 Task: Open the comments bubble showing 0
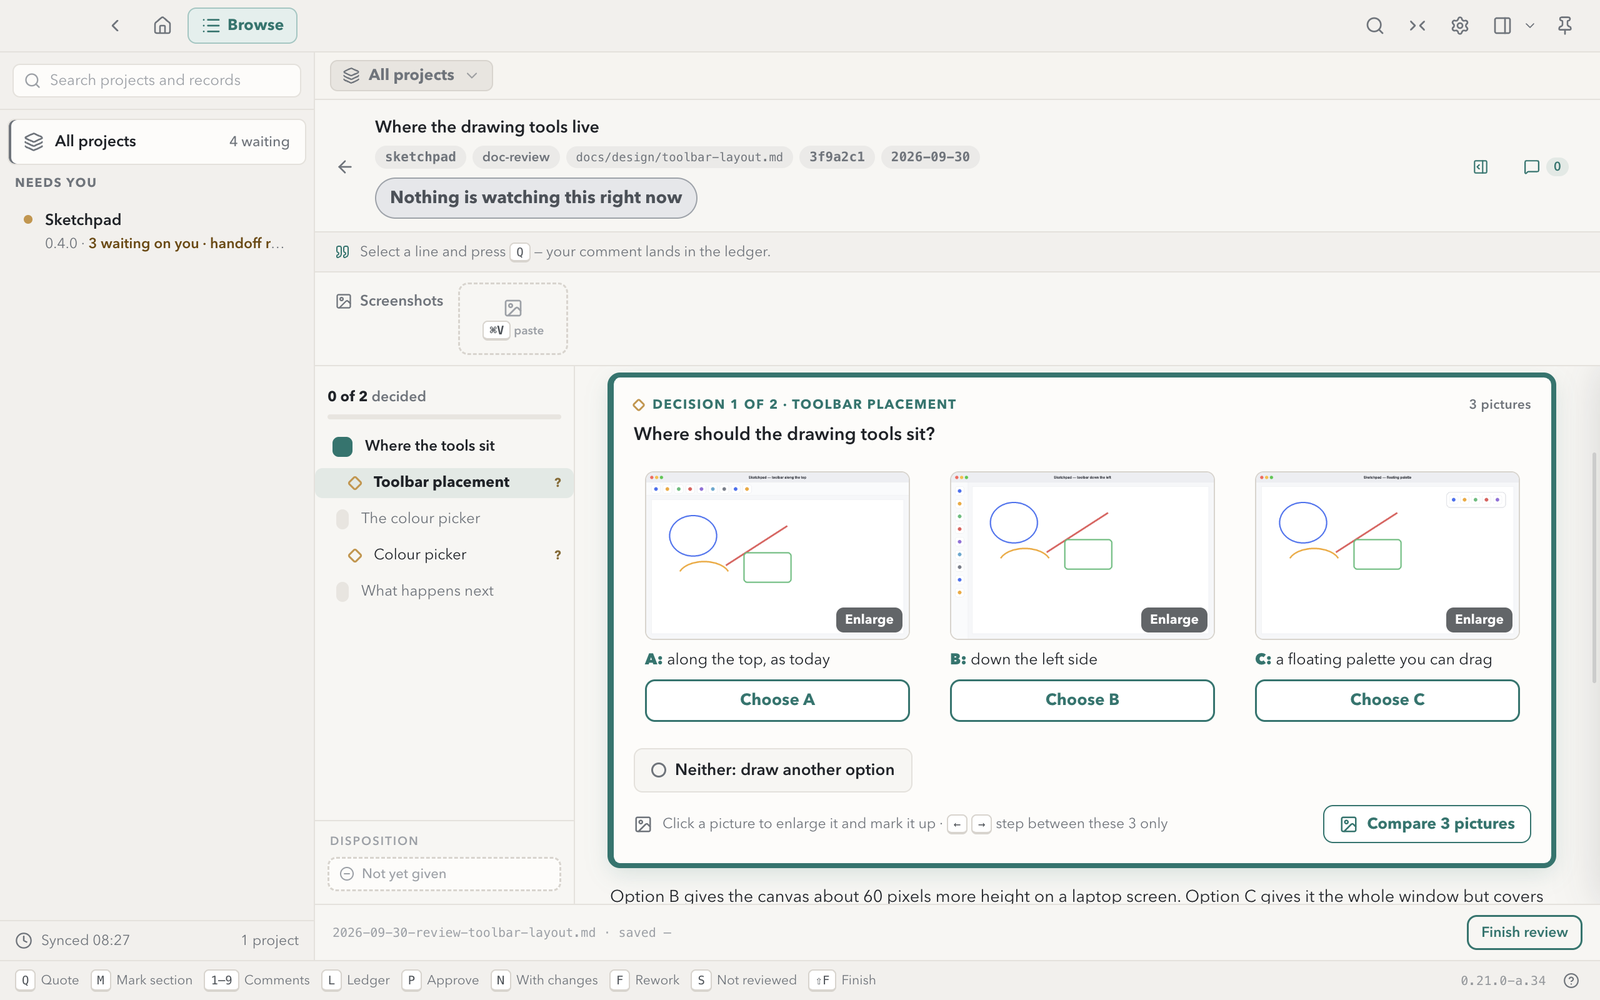[x=1544, y=167]
